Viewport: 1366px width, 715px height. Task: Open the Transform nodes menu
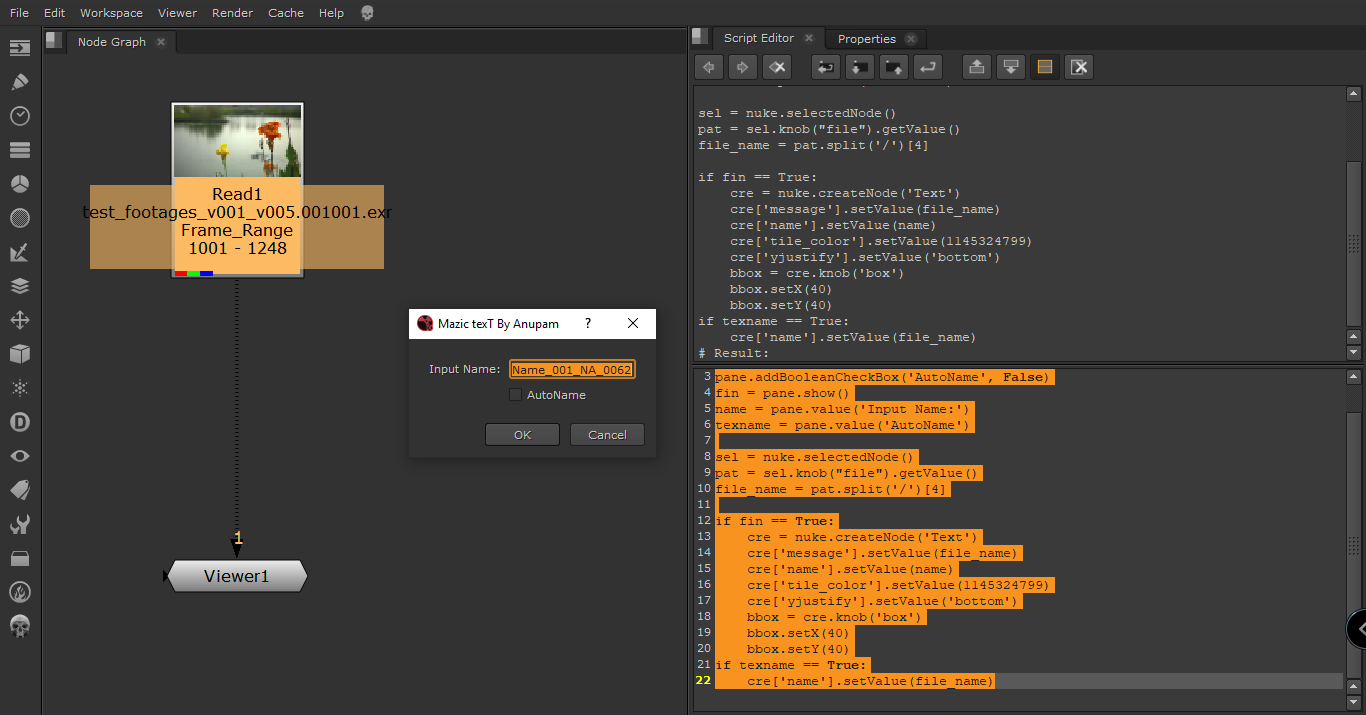[x=20, y=320]
